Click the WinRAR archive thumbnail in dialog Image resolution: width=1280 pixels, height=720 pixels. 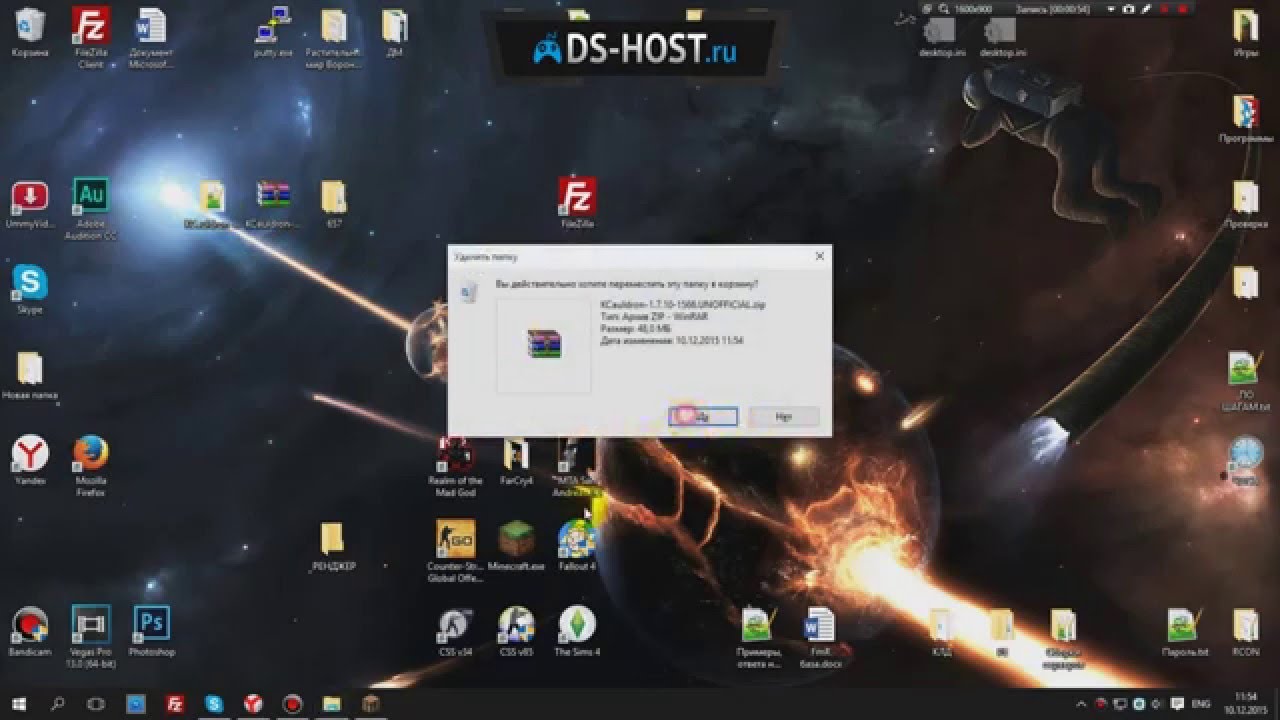[545, 343]
